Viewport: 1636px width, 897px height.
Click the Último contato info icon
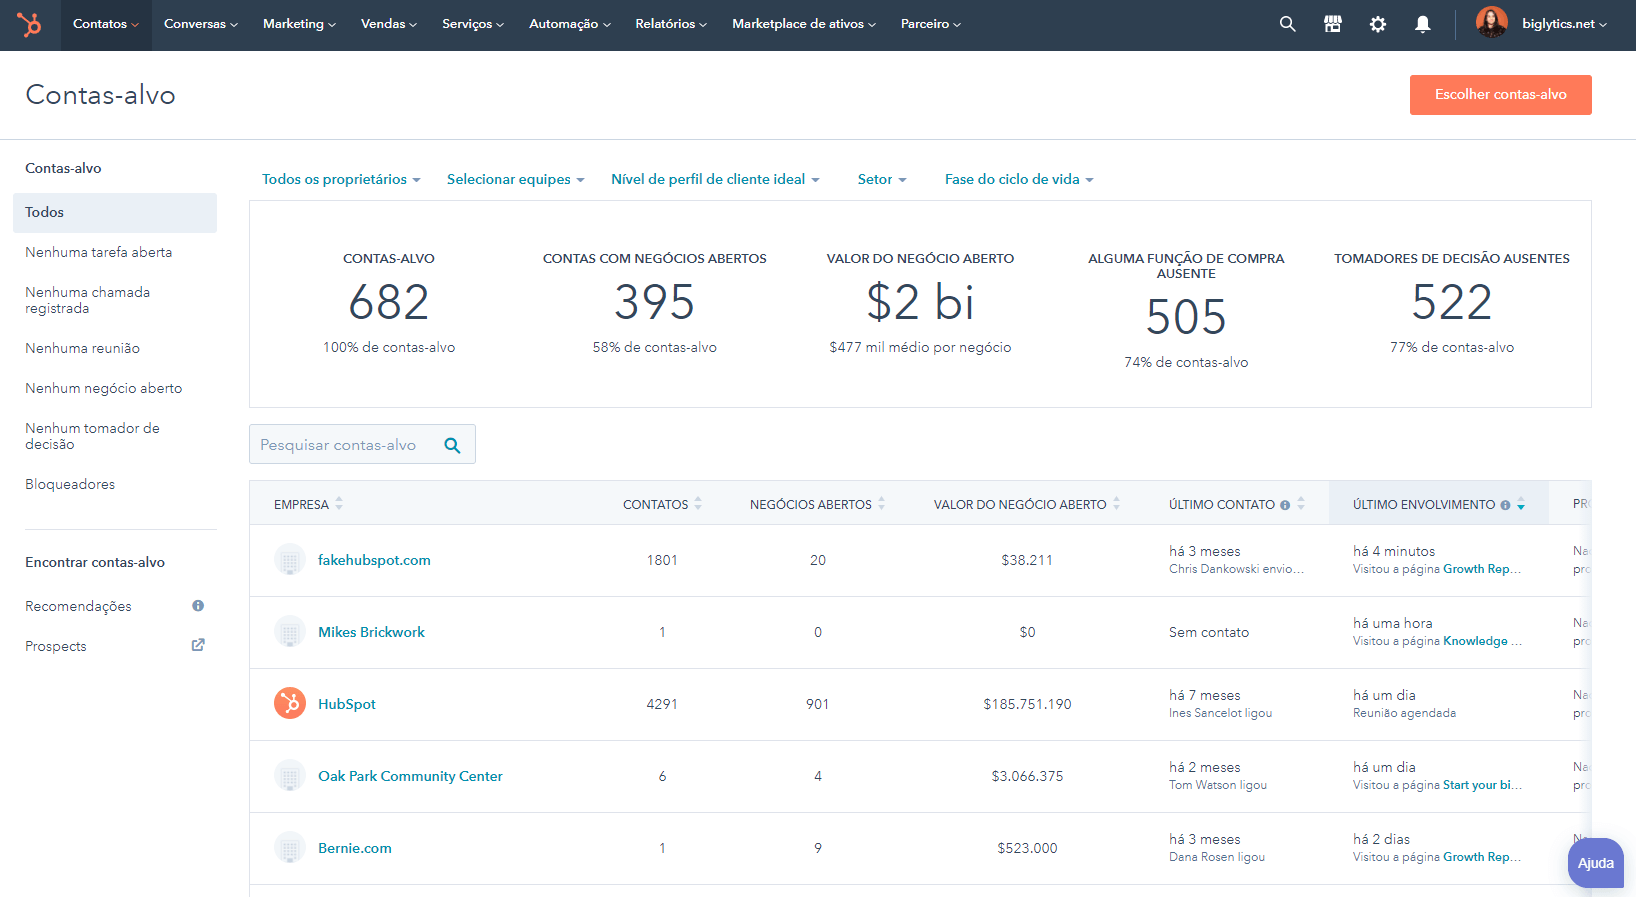click(1285, 505)
